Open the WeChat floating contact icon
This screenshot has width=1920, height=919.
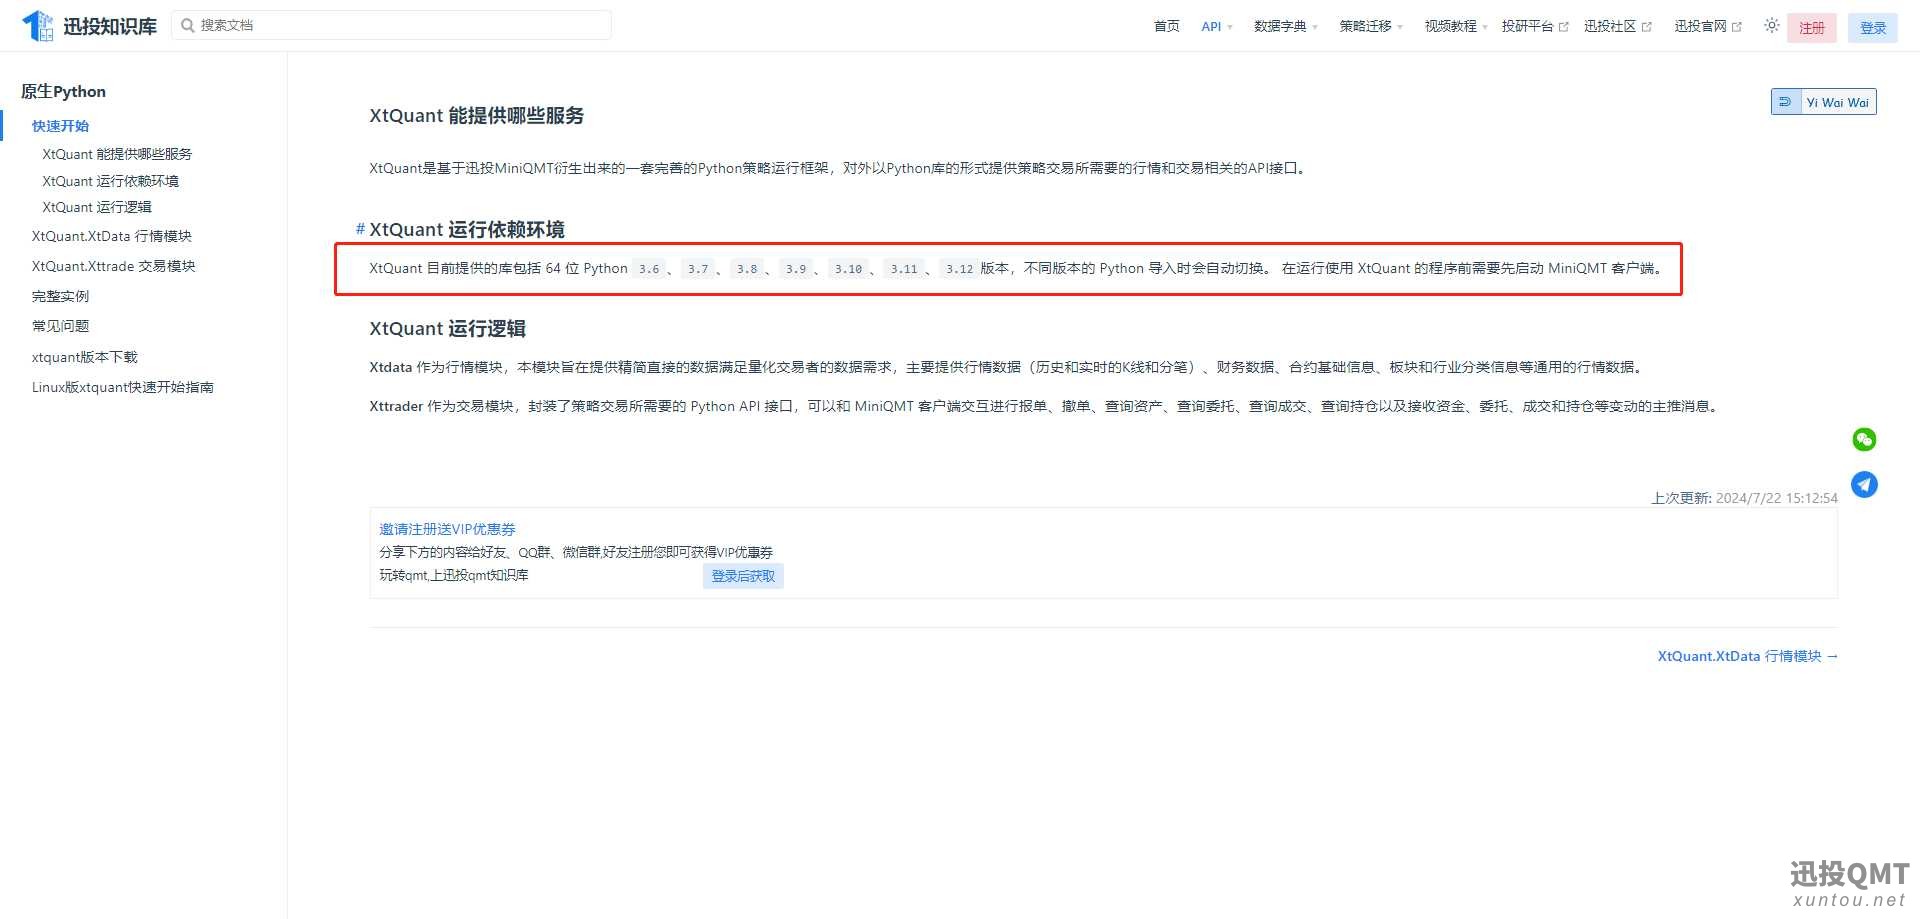click(x=1864, y=439)
